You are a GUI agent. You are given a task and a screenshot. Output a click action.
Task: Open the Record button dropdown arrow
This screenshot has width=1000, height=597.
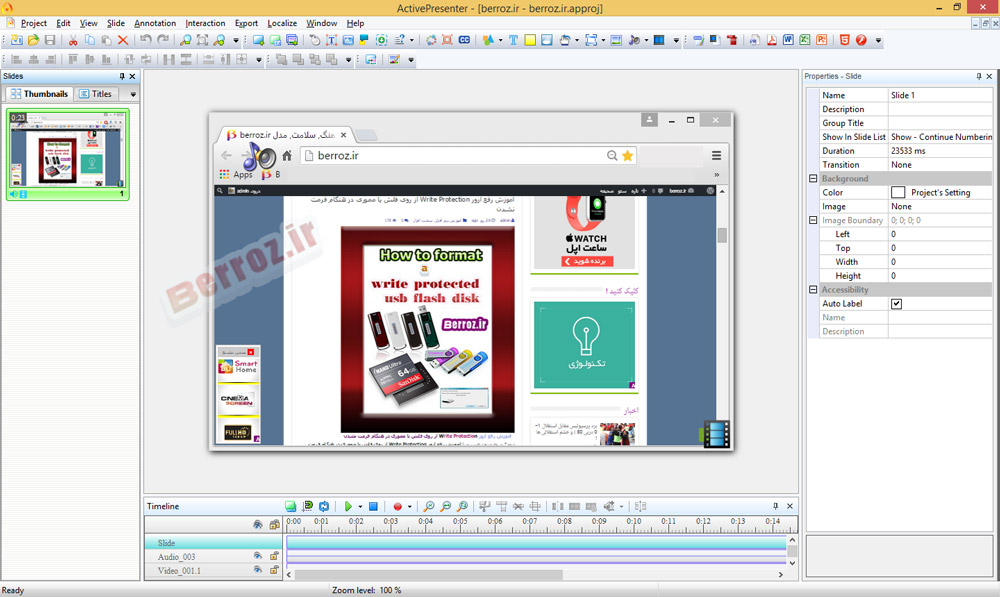pos(409,507)
